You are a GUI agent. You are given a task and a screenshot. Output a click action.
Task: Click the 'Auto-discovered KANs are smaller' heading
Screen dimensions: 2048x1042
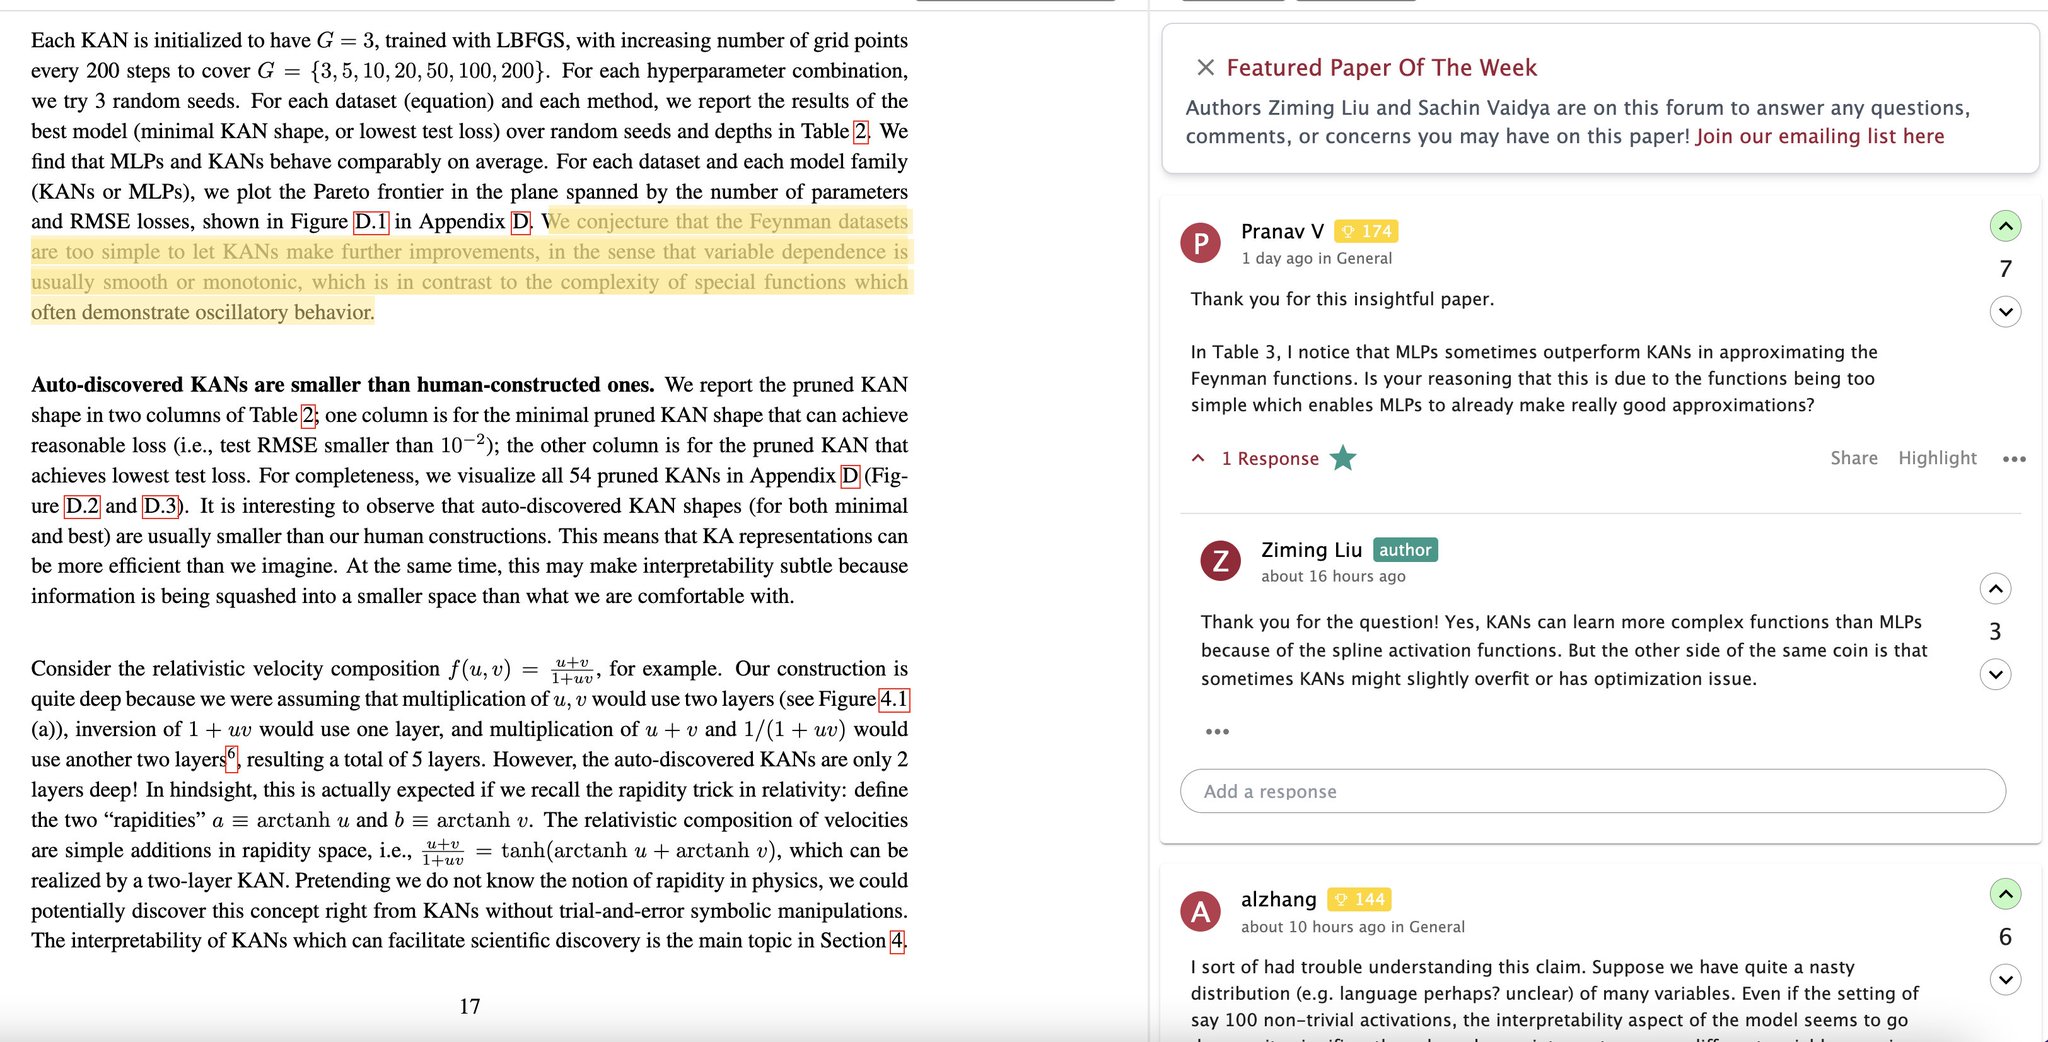pos(342,385)
